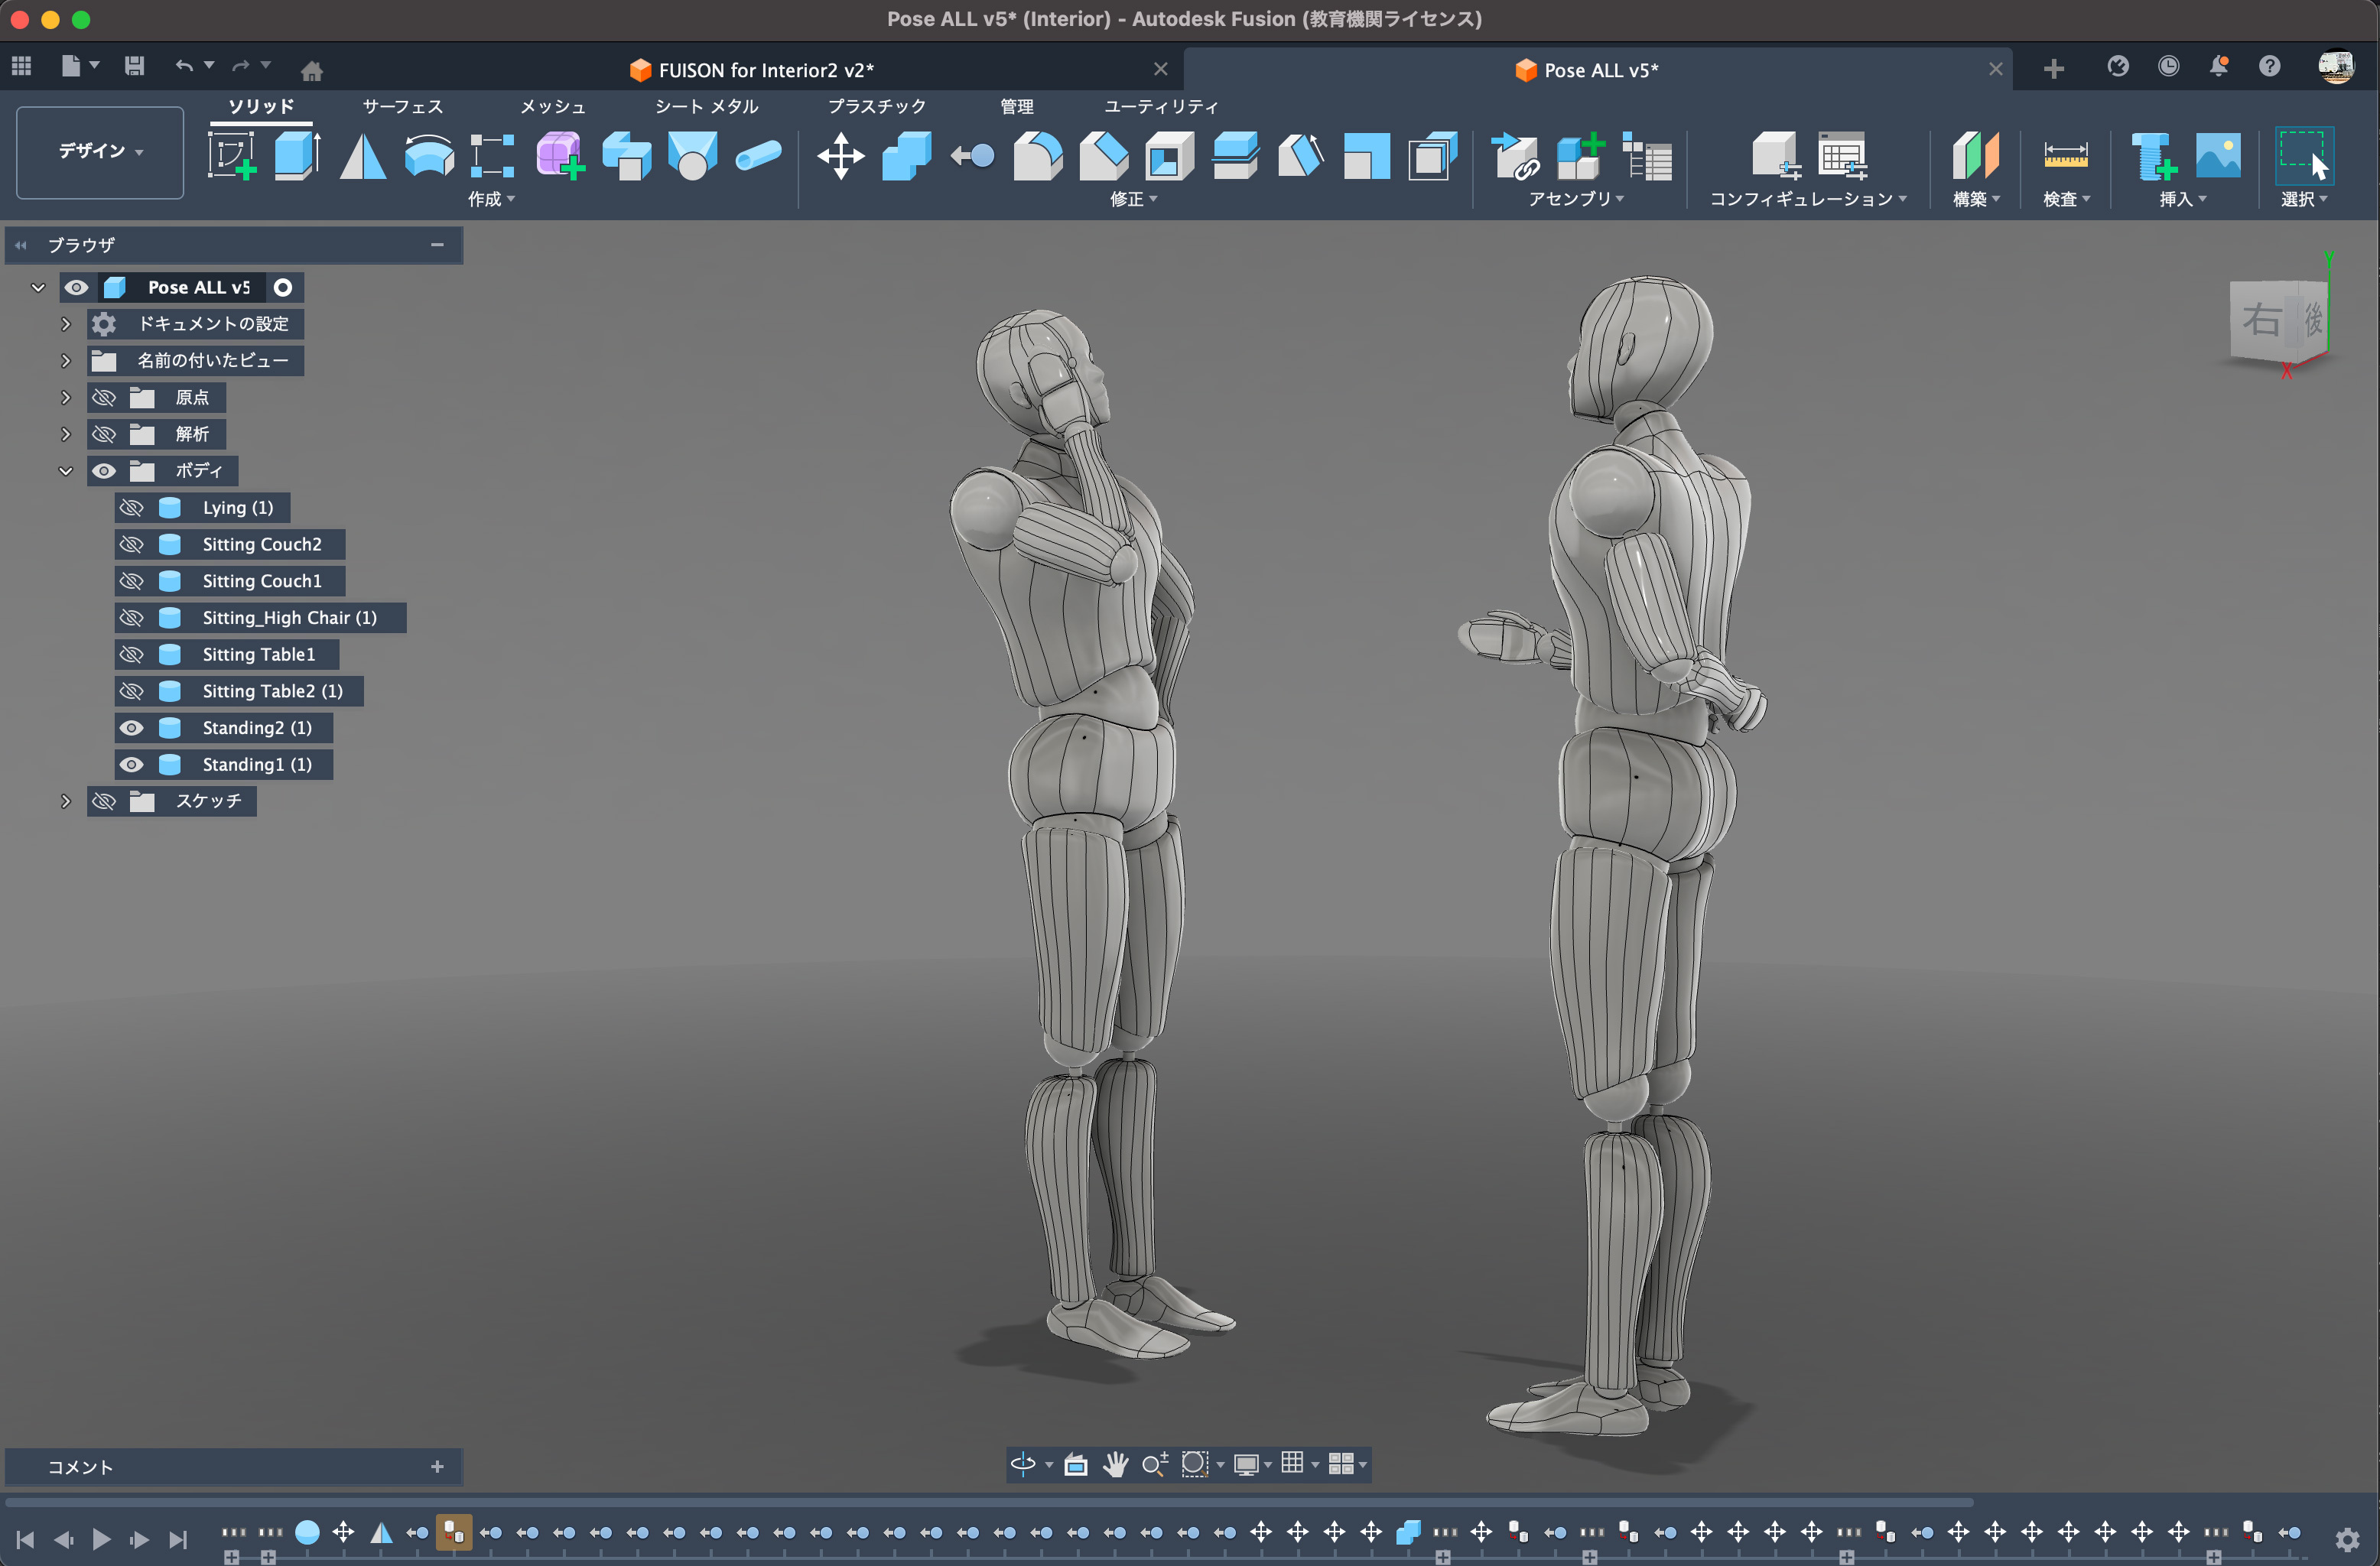This screenshot has width=2380, height=1566.
Task: Click the Orbit navigation icon
Action: (x=1022, y=1464)
